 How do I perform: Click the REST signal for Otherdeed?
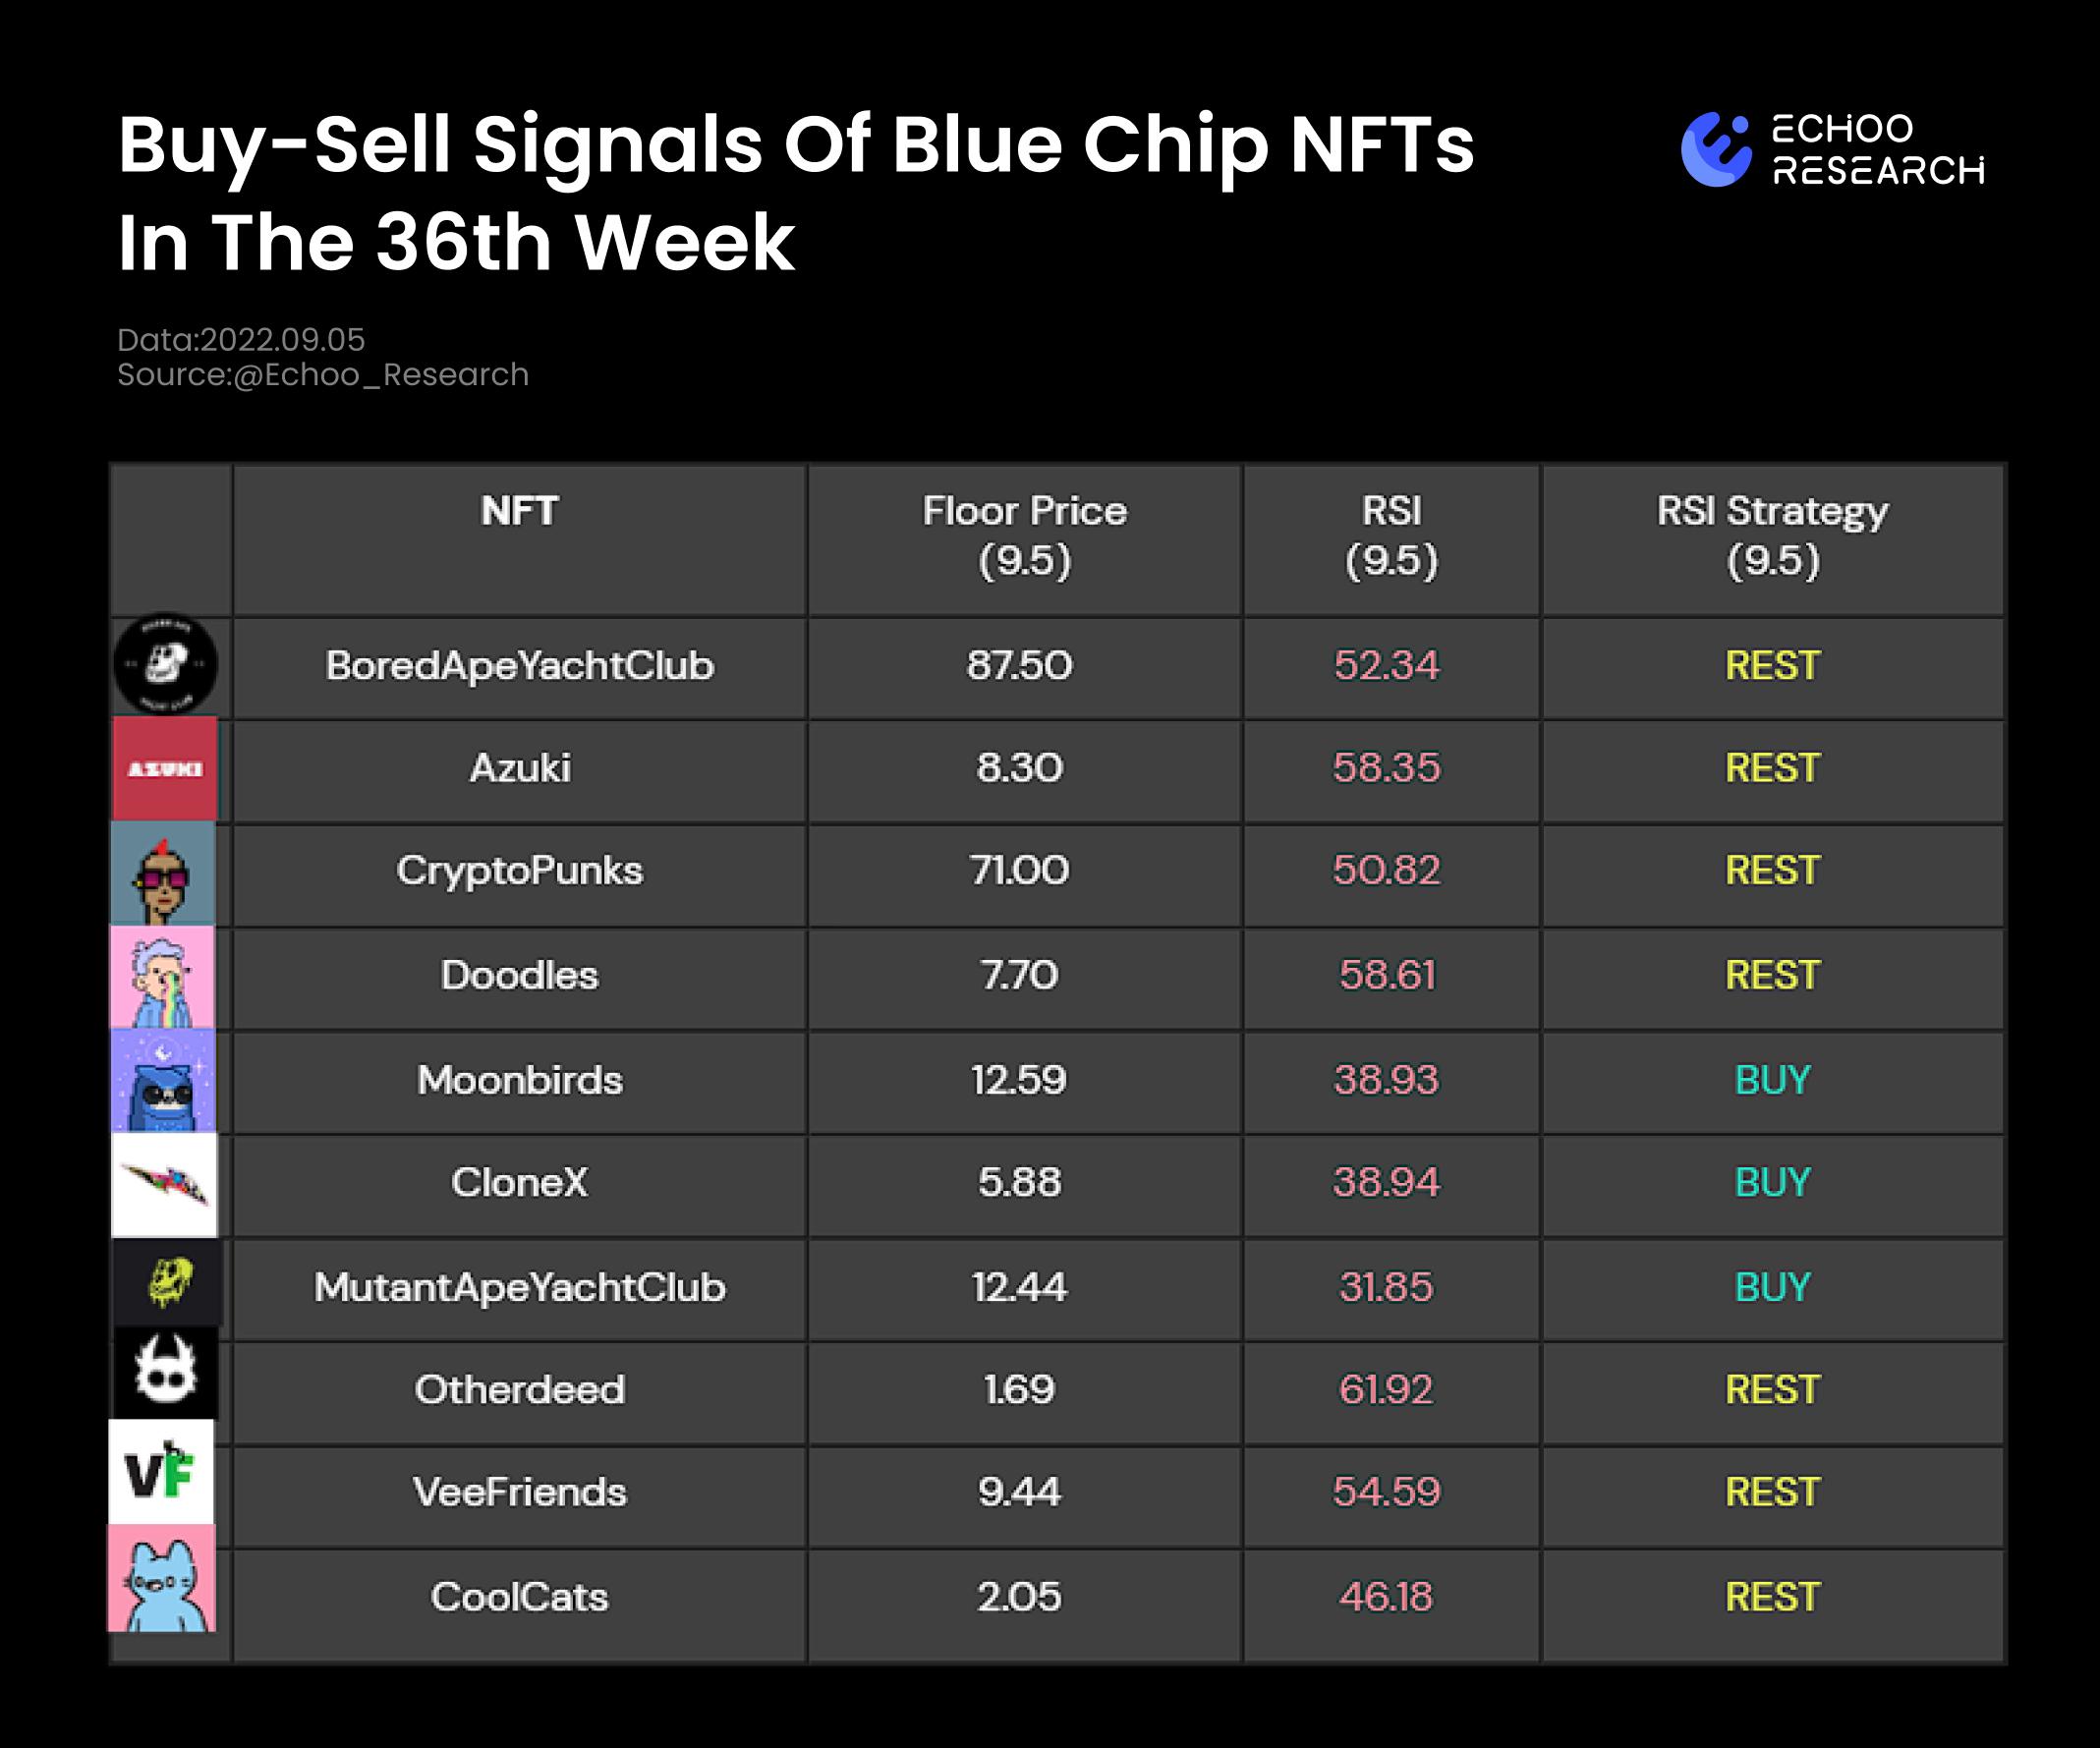pyautogui.click(x=1772, y=1390)
